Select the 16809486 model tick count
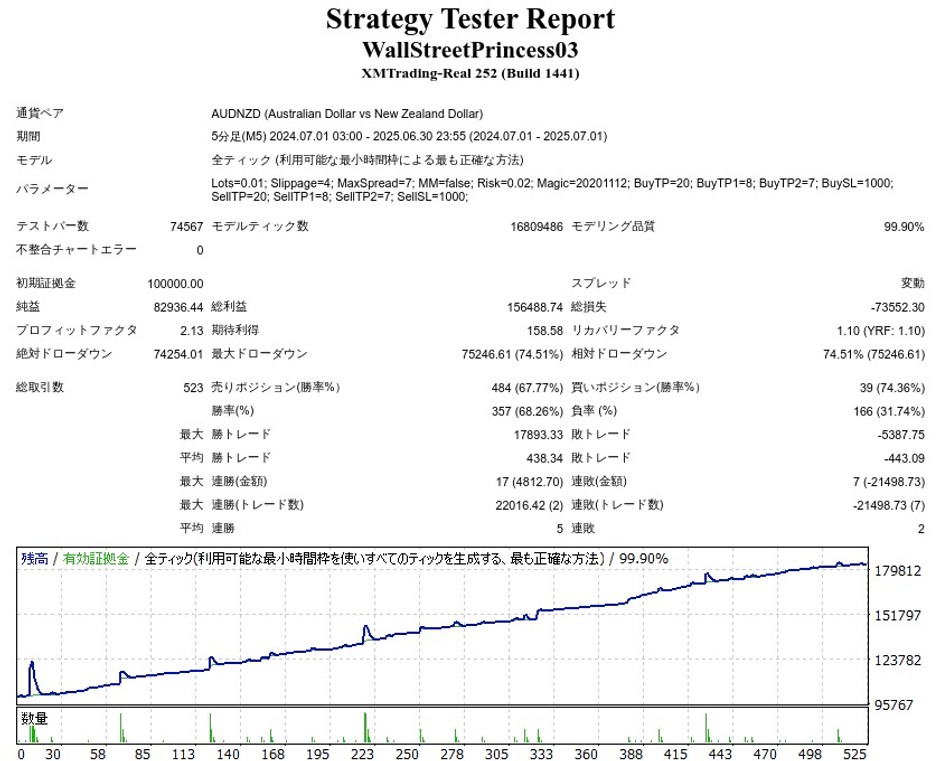Viewport: 940px width, 761px height. [537, 227]
